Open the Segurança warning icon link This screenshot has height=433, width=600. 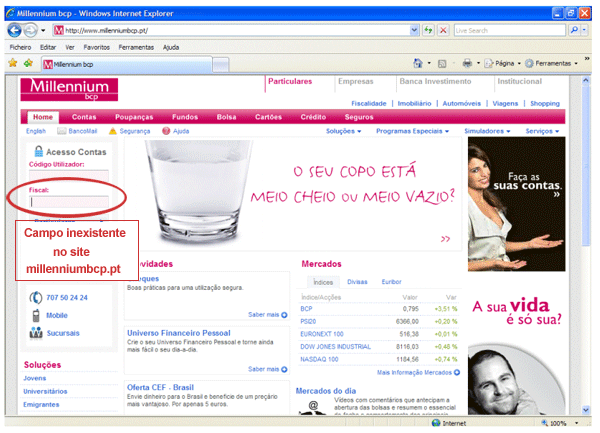112,131
